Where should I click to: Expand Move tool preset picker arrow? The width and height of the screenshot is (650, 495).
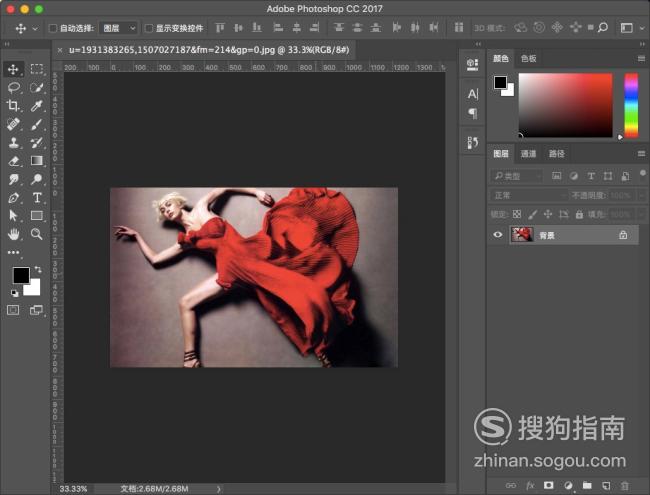tap(35, 29)
